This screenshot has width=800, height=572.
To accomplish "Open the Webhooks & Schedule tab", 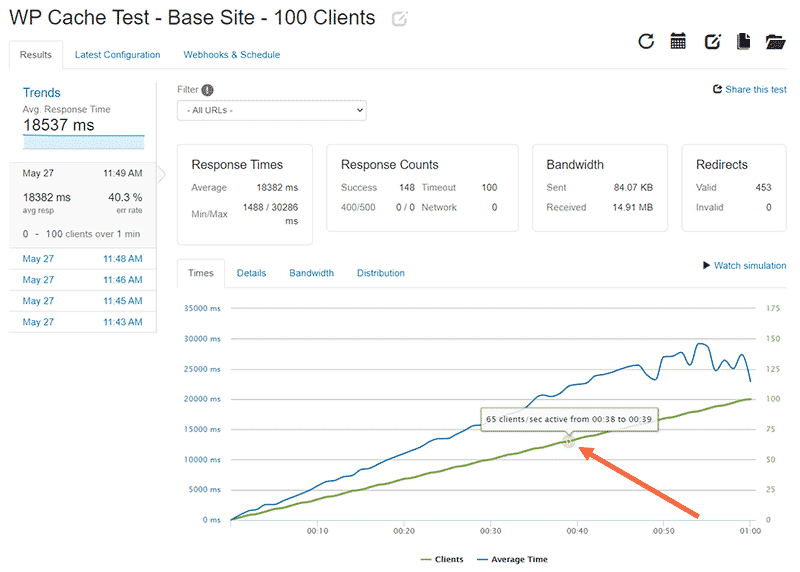I will tap(232, 55).
